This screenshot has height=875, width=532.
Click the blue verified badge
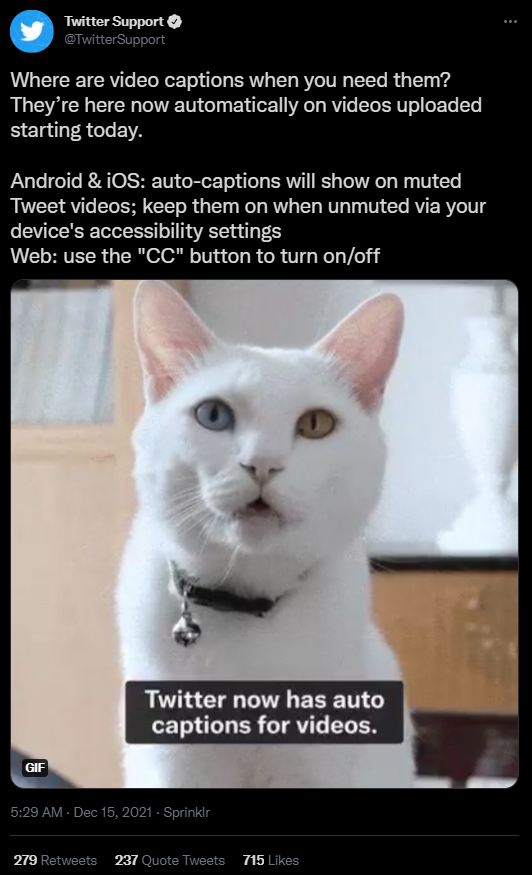click(x=175, y=22)
